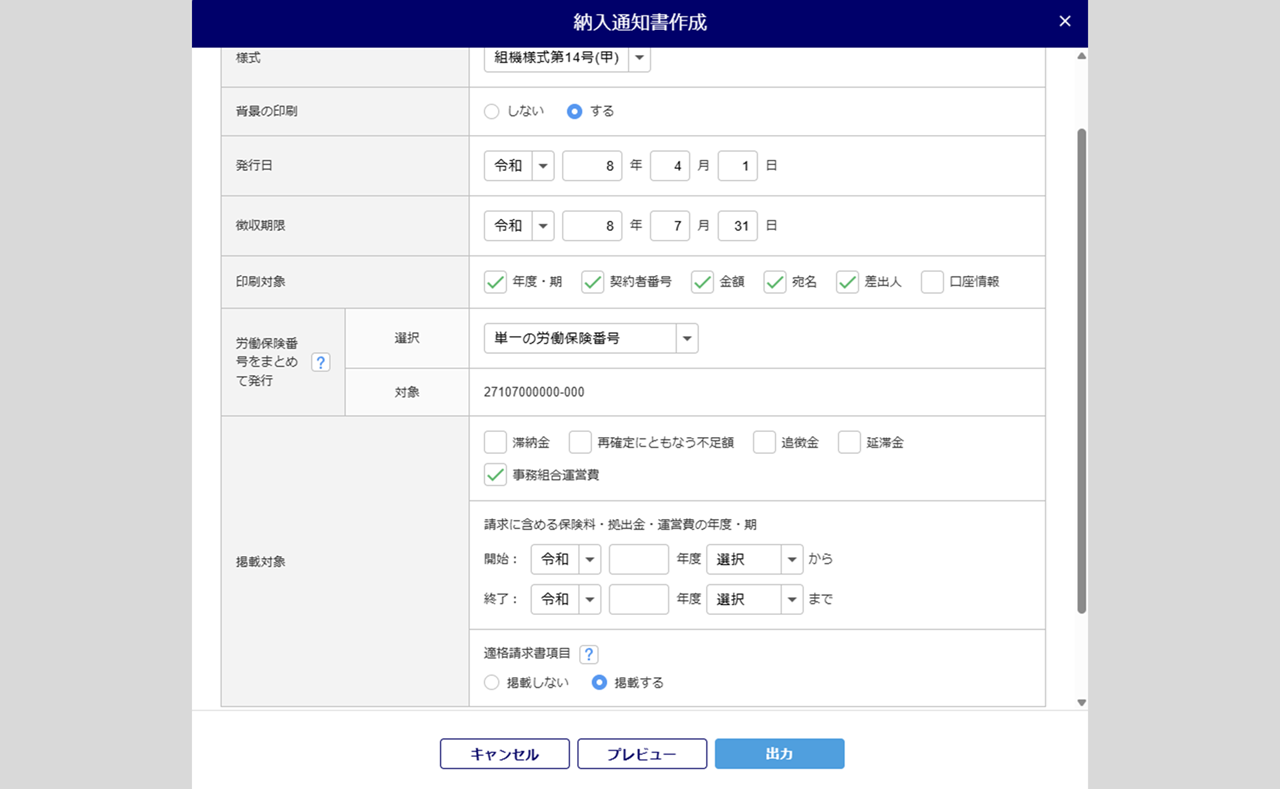Enable the 口座情報 print checkbox
Viewport: 1280px width, 789px height.
[932, 282]
